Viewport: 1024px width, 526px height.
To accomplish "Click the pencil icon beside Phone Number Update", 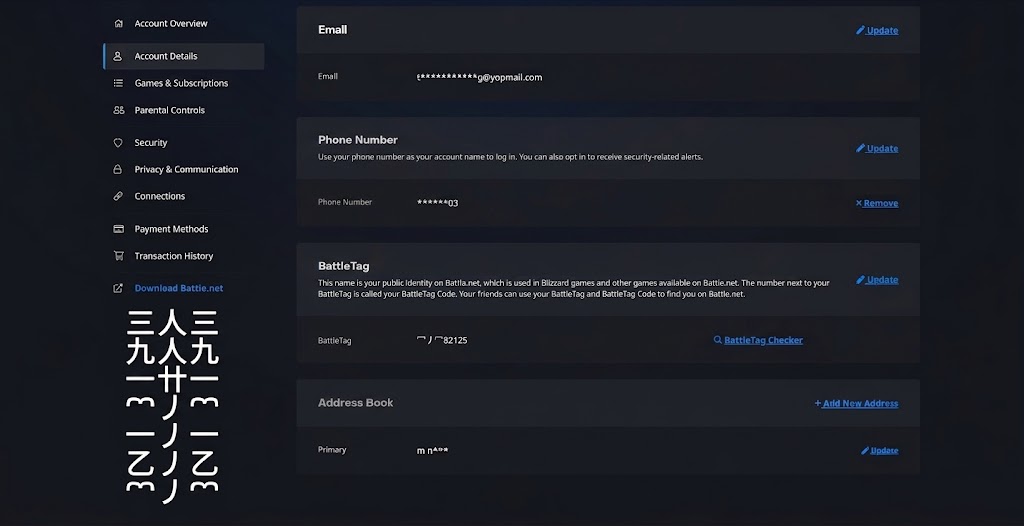I will click(860, 148).
